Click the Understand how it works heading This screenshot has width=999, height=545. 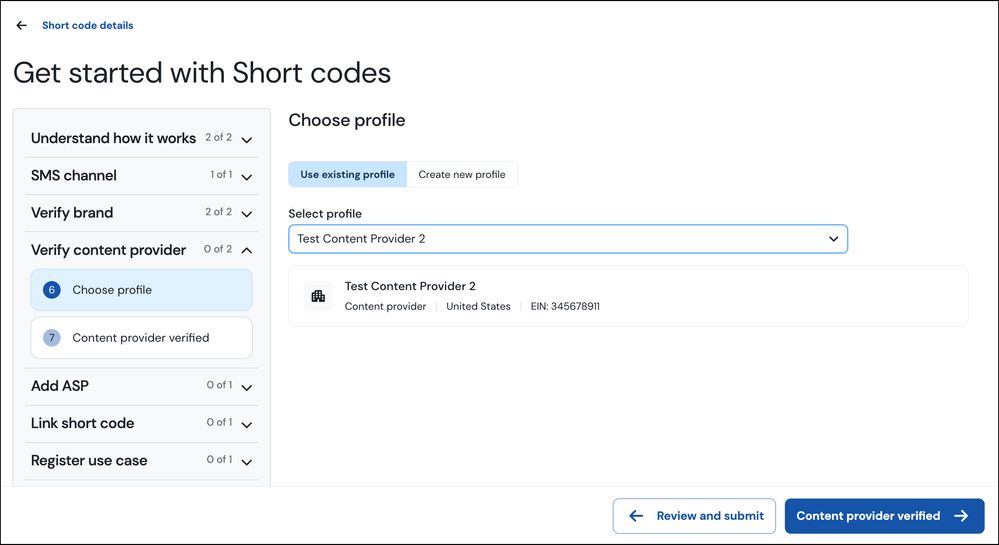(113, 138)
